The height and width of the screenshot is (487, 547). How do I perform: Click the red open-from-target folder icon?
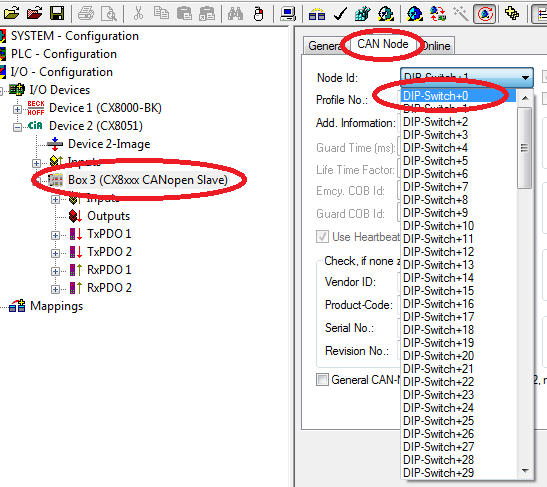pyautogui.click(x=35, y=14)
